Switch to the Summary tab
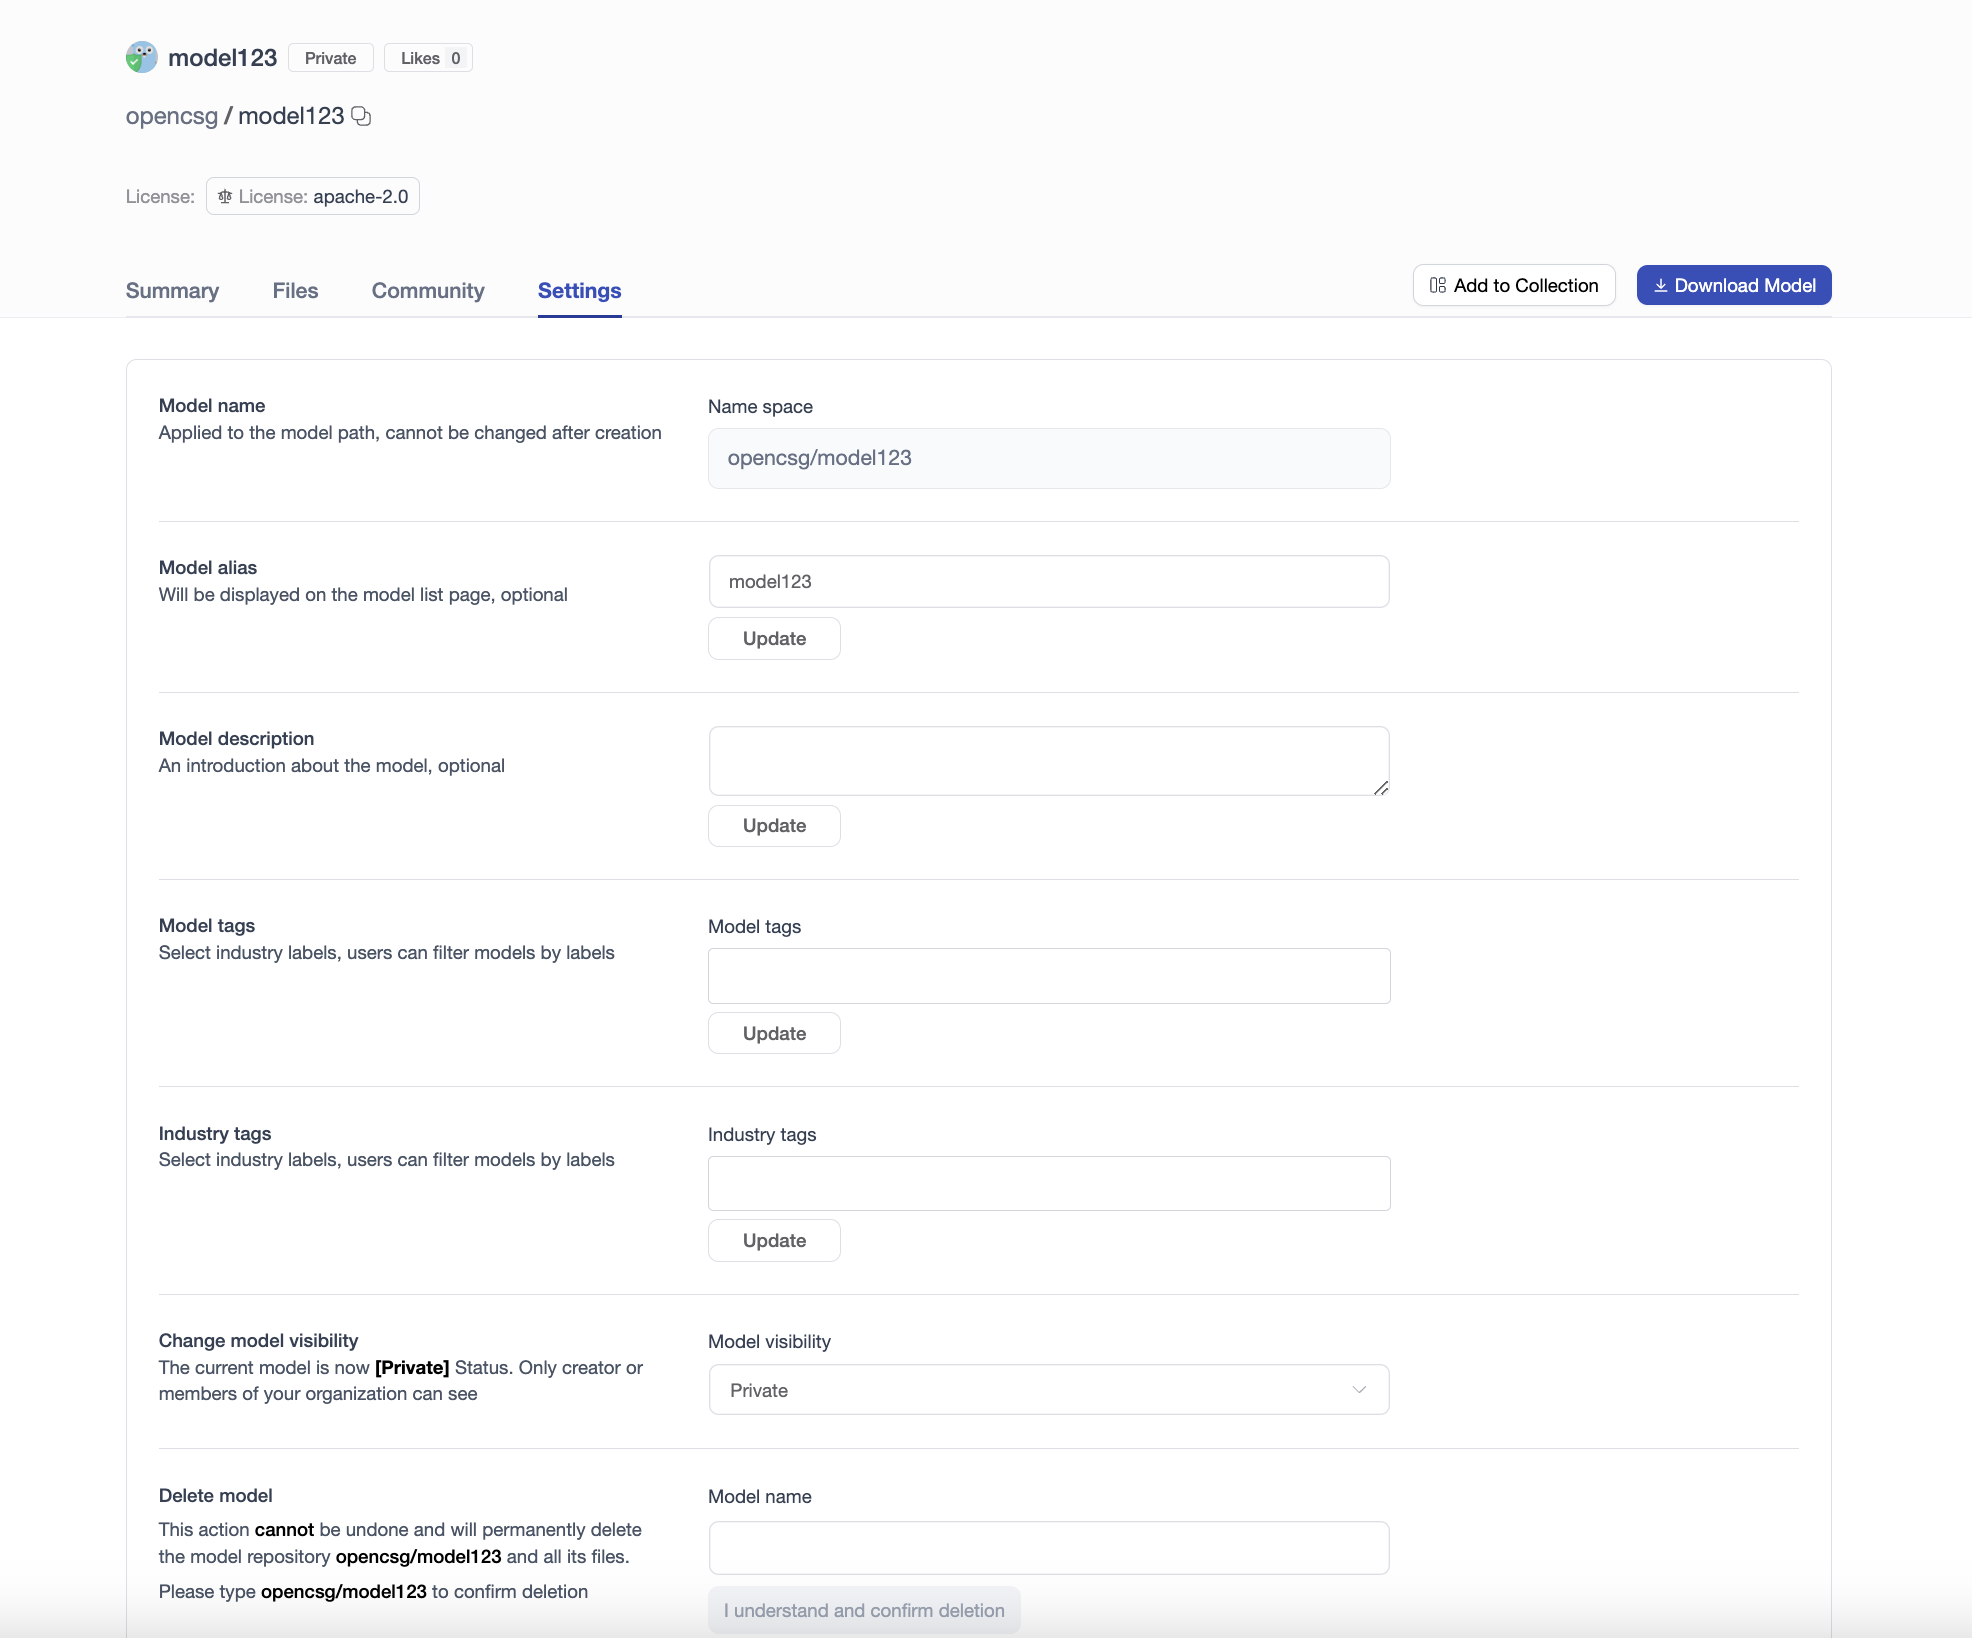Screen dimensions: 1972x1638 point(174,290)
